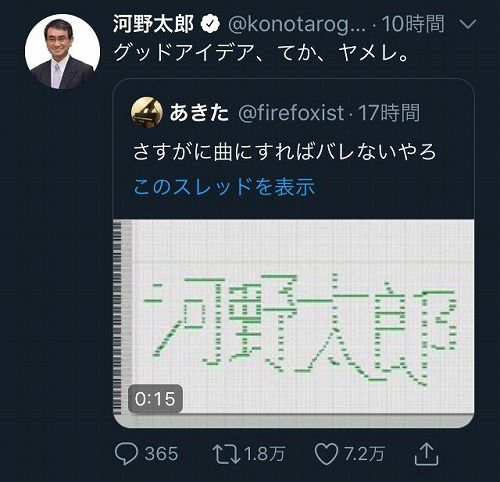This screenshot has height=482, width=500.
Task: Click the 10時間 timestamp
Action: point(413,24)
